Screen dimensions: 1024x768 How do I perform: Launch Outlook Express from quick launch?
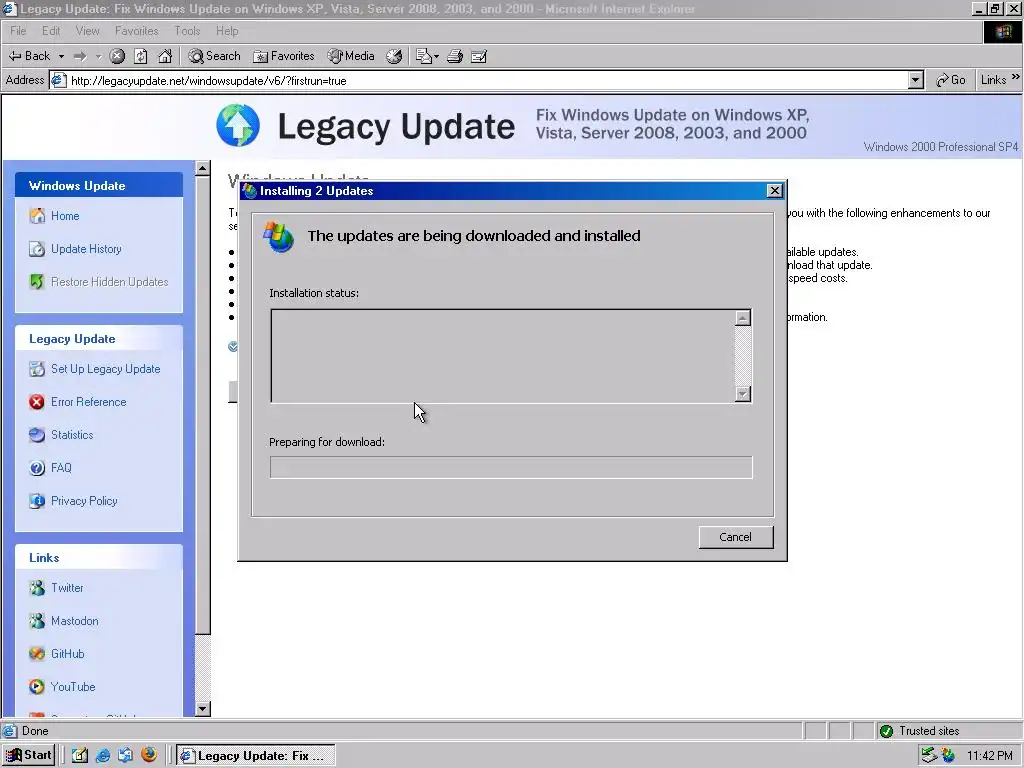(125, 756)
